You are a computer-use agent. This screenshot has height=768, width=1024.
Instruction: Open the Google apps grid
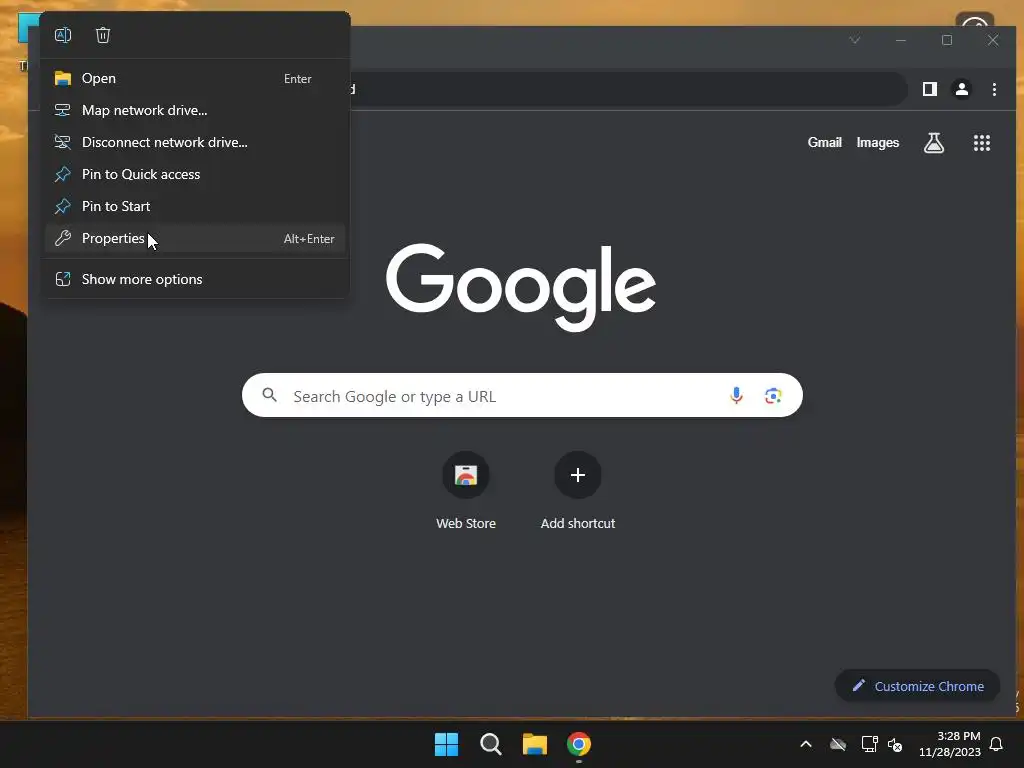982,142
